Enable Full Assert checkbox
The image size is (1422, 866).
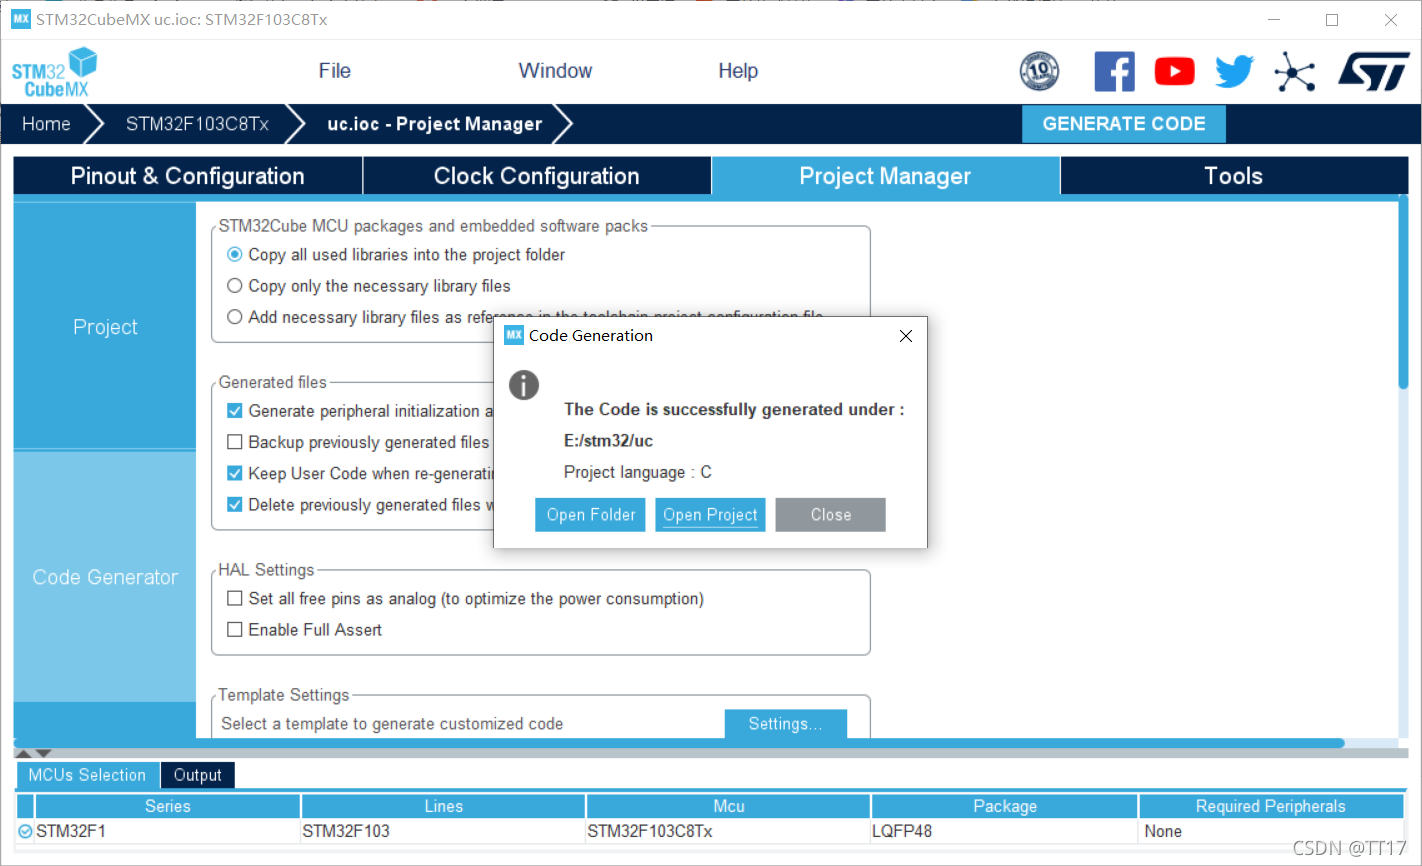click(x=234, y=630)
